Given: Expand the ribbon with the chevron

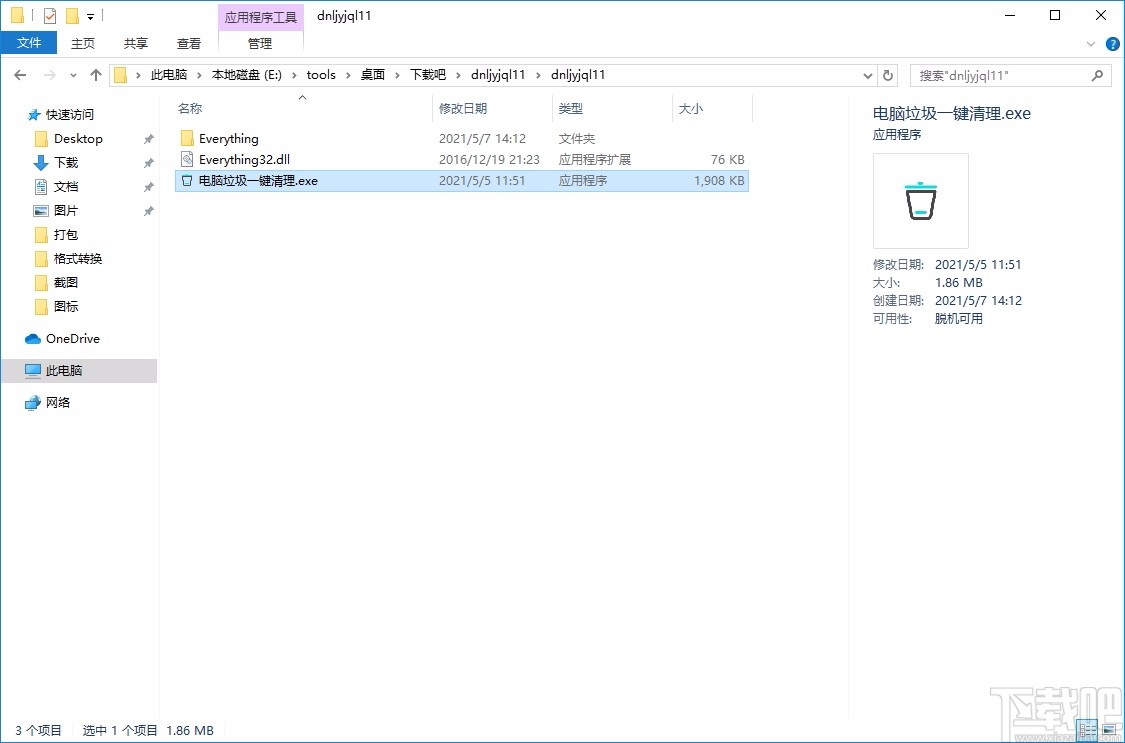Looking at the screenshot, I should pyautogui.click(x=1091, y=43).
